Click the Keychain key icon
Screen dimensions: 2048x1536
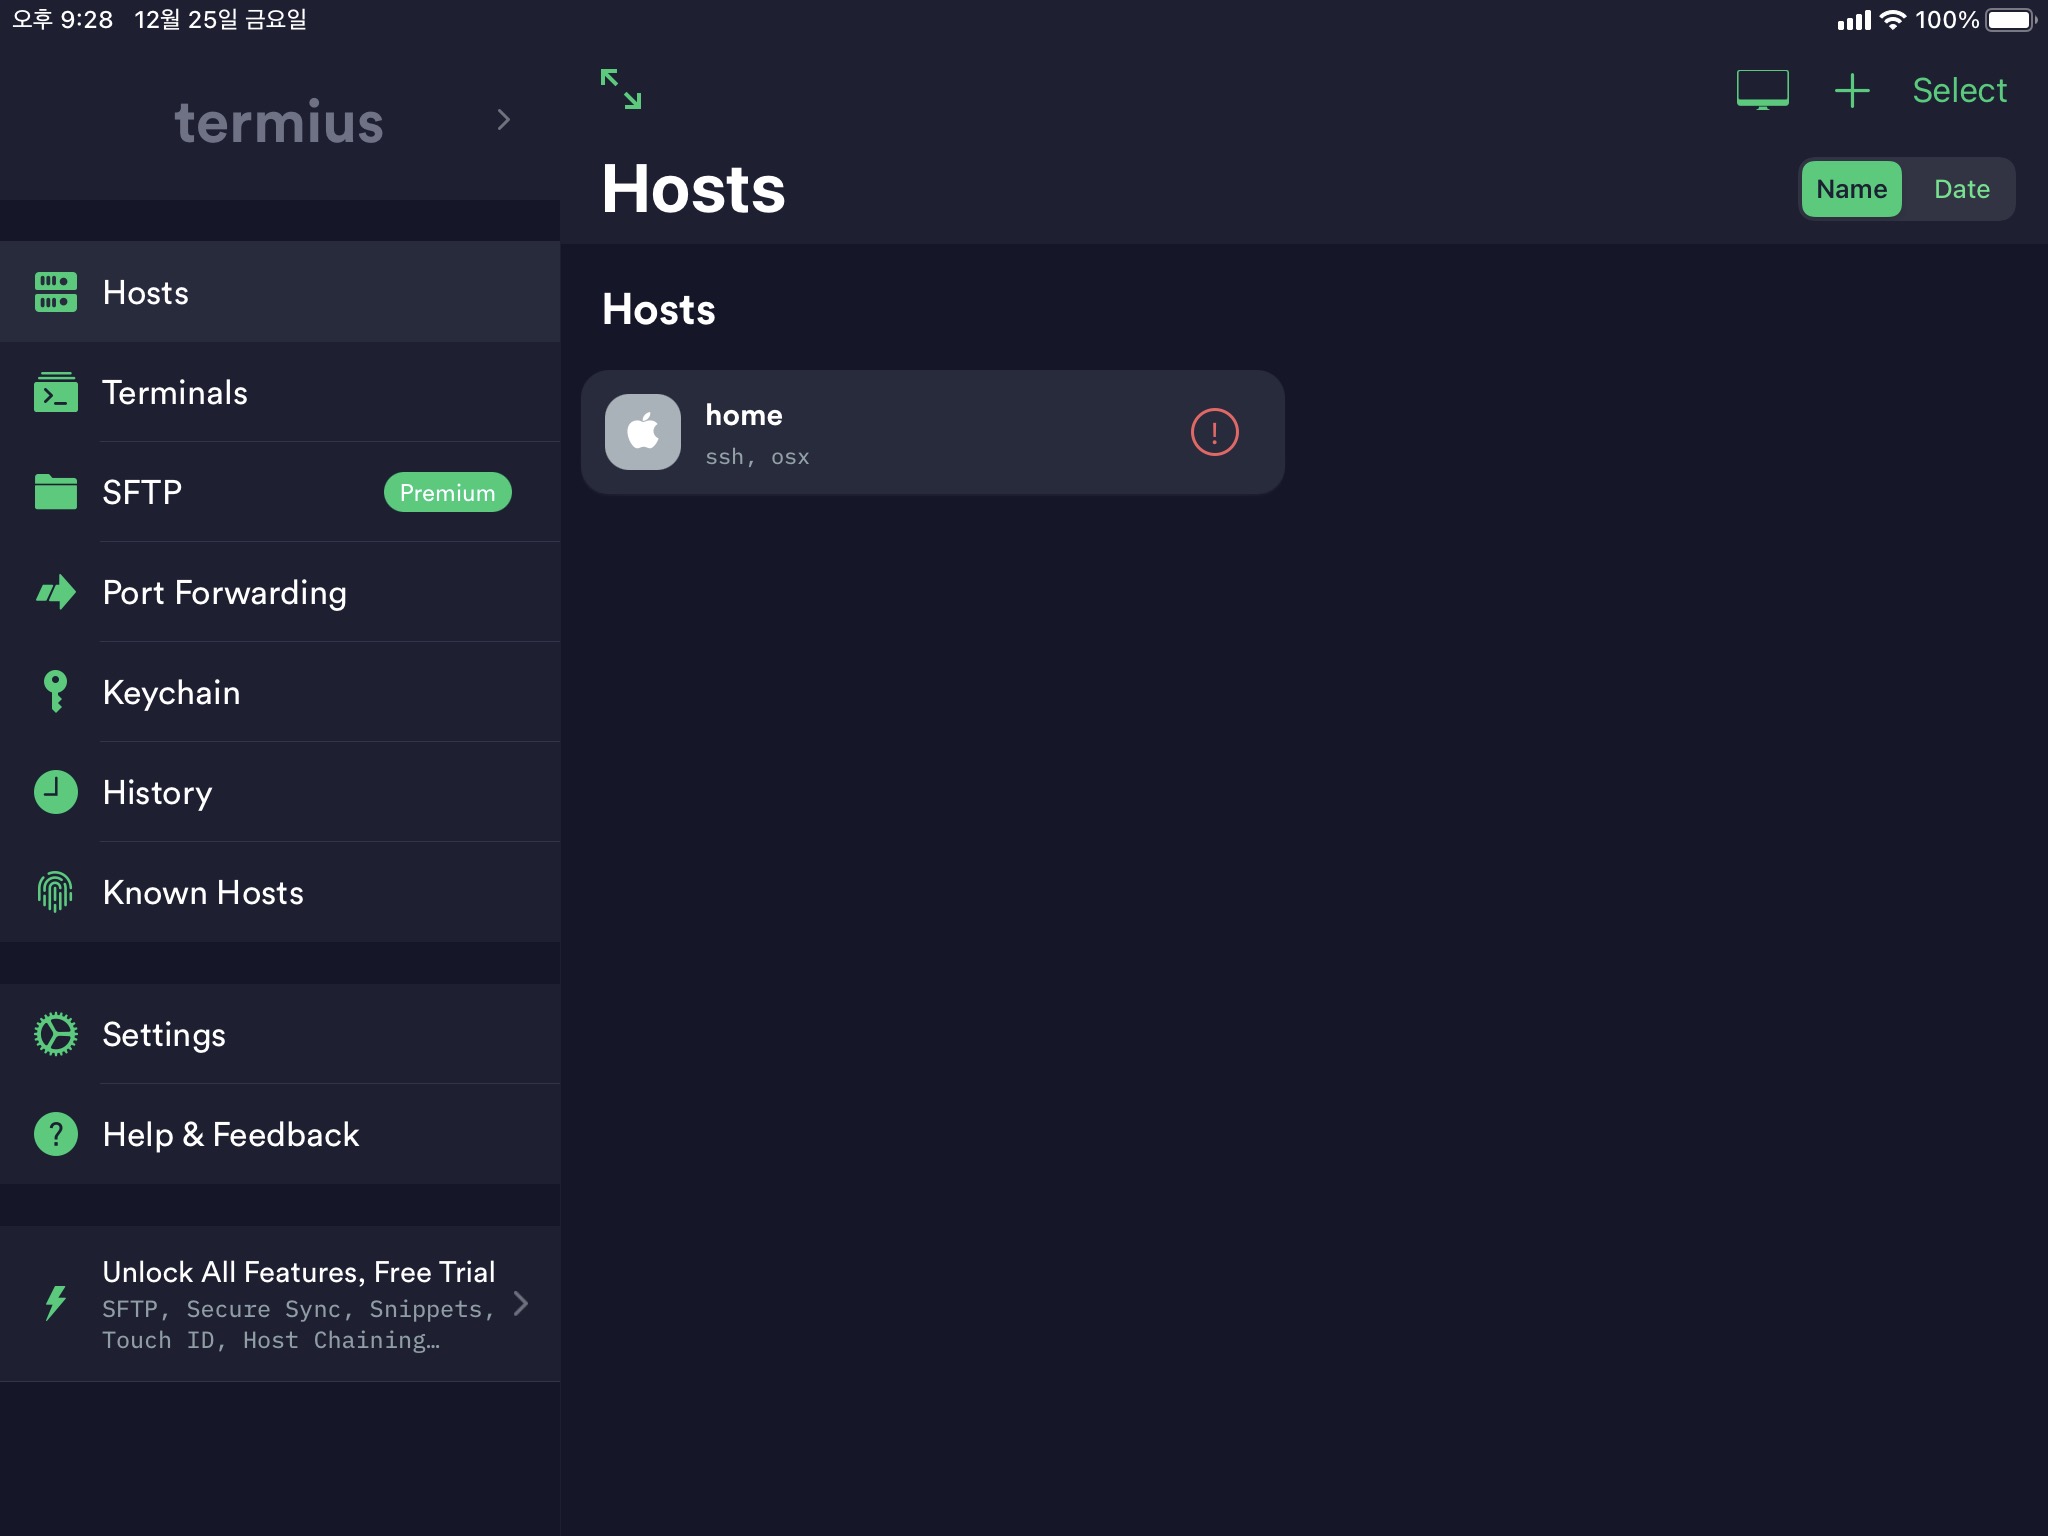pyautogui.click(x=56, y=691)
